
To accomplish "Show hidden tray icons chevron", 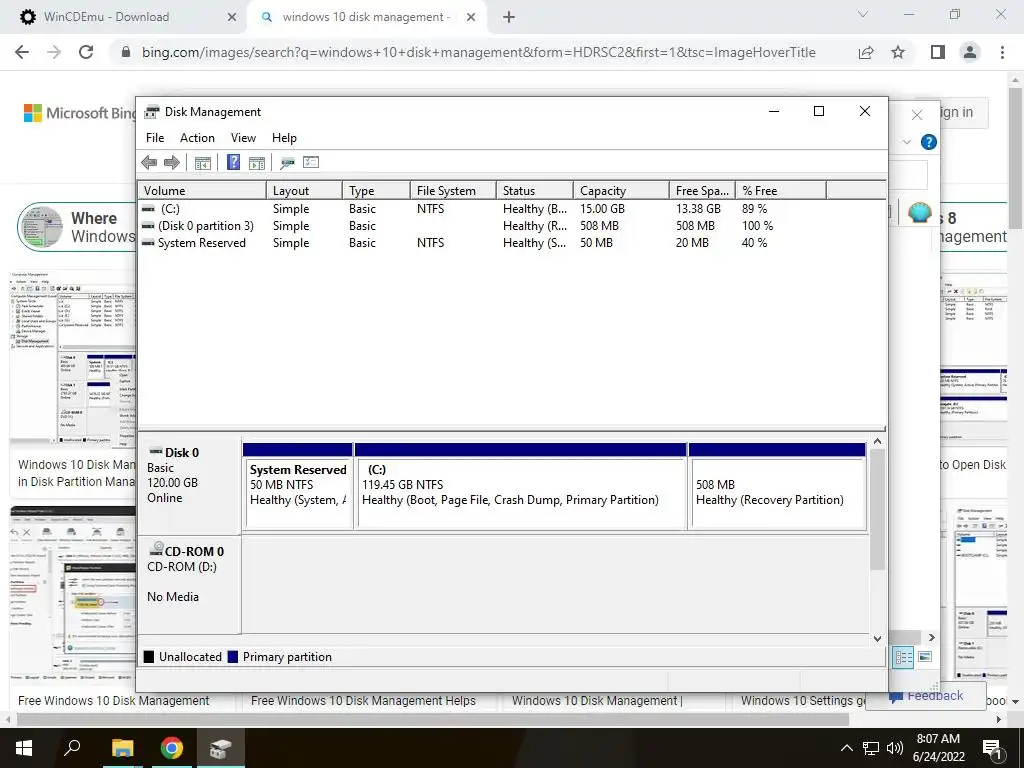I will 846,748.
